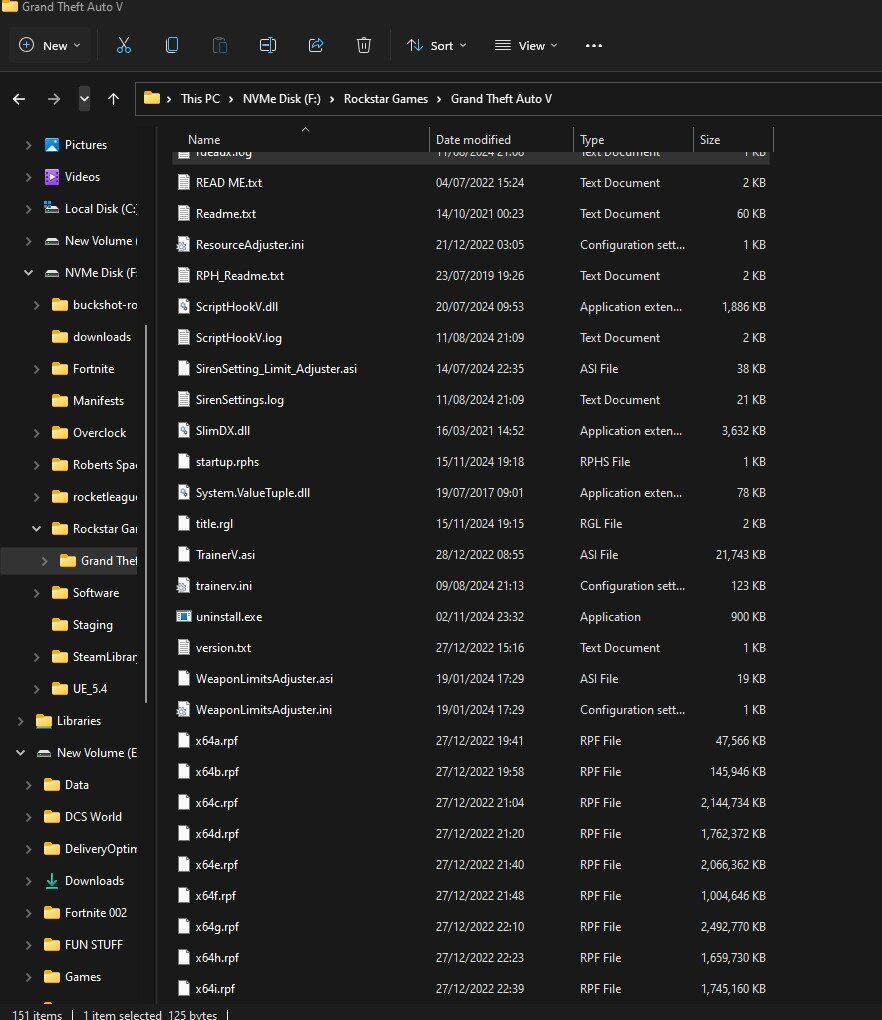Go up one folder level arrow
882x1020 pixels.
click(x=113, y=98)
